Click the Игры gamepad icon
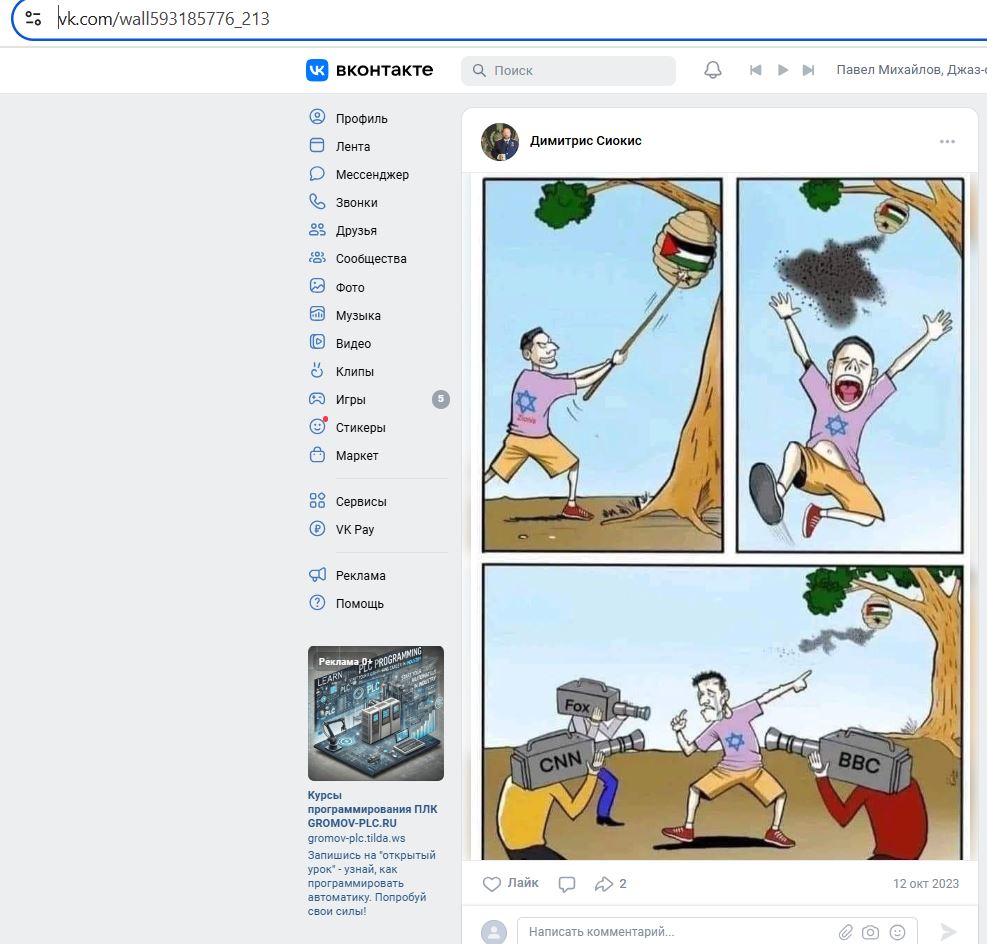This screenshot has height=944, width=987. coord(317,398)
